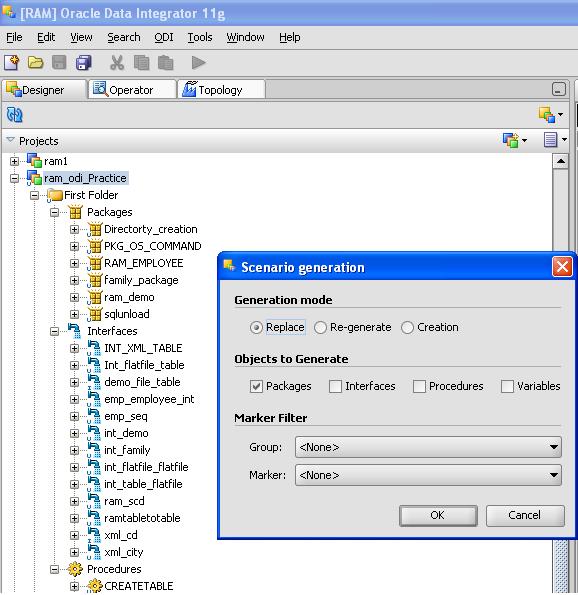Click the interface icon beside emp_seq

point(94,416)
